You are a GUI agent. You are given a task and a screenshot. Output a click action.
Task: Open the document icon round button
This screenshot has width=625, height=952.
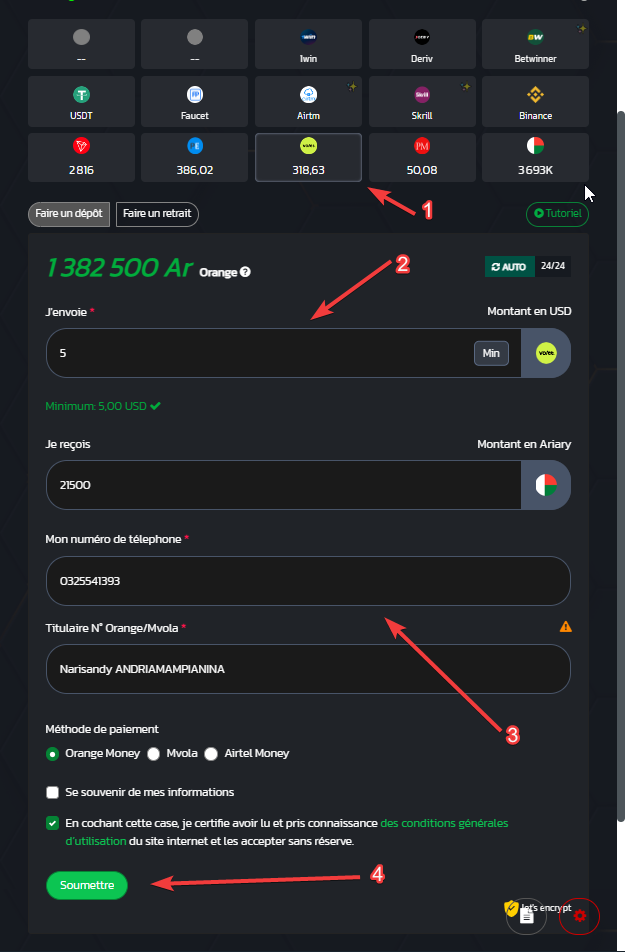click(527, 917)
